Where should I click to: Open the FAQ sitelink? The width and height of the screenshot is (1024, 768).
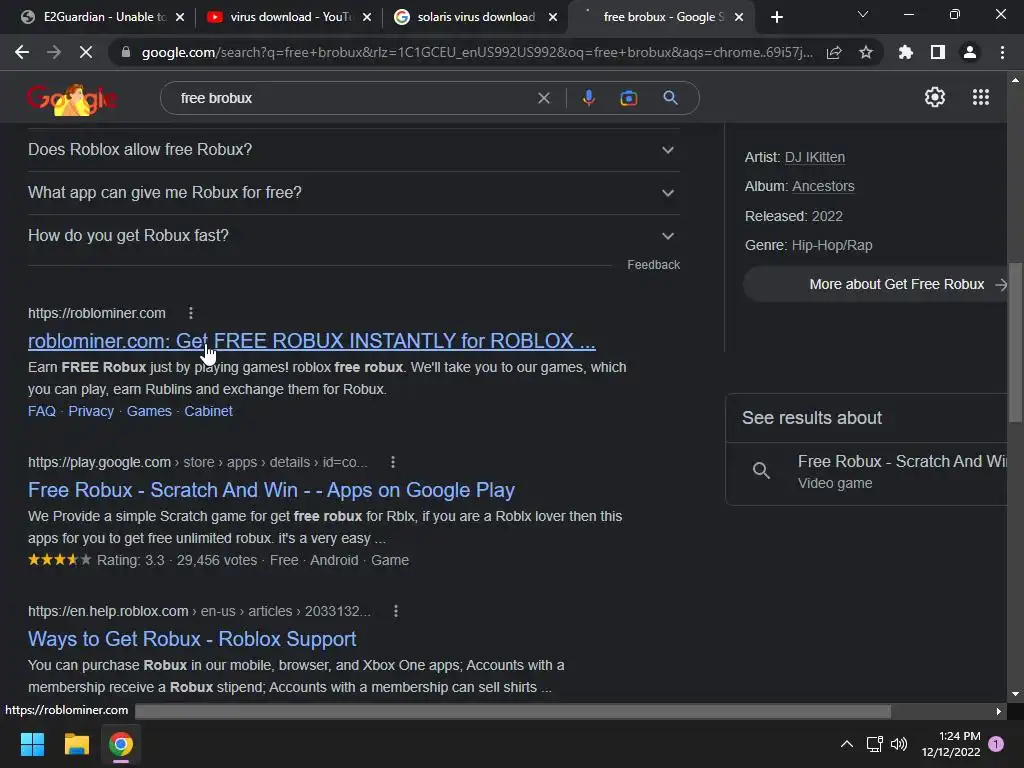(42, 411)
